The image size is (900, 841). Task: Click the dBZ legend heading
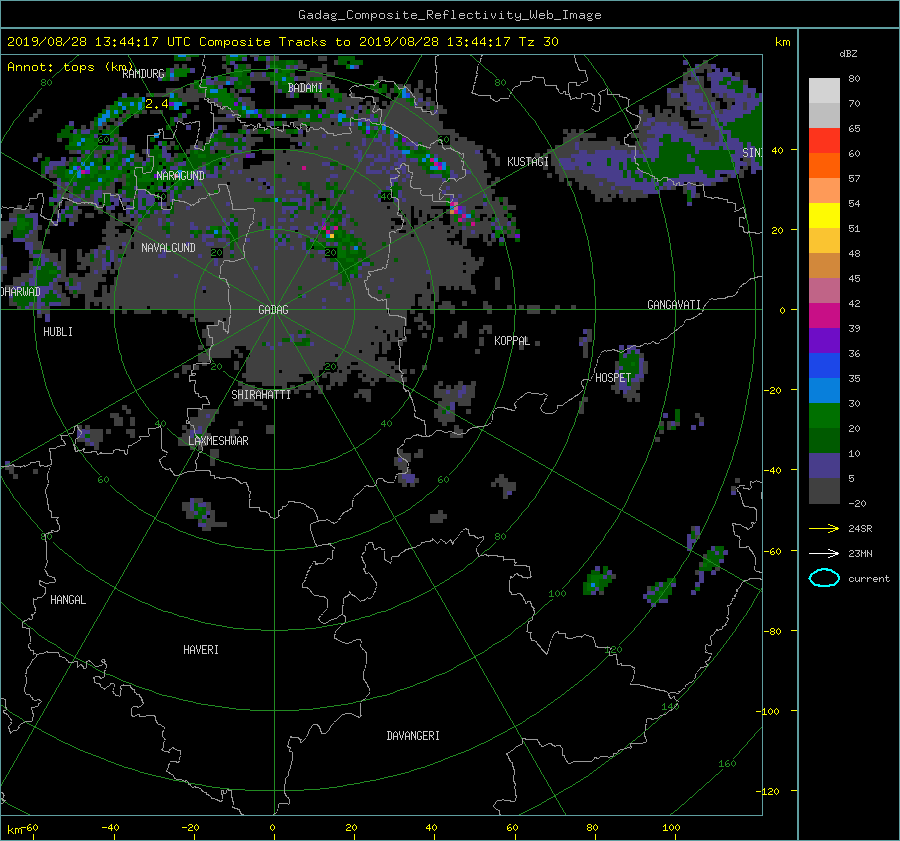848,54
